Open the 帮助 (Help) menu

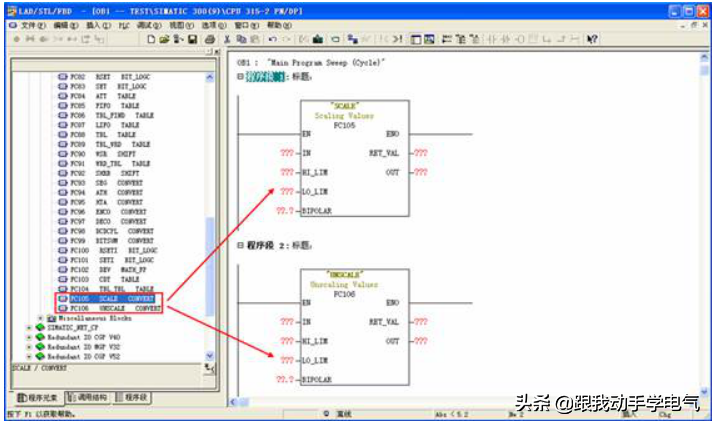pyautogui.click(x=279, y=25)
